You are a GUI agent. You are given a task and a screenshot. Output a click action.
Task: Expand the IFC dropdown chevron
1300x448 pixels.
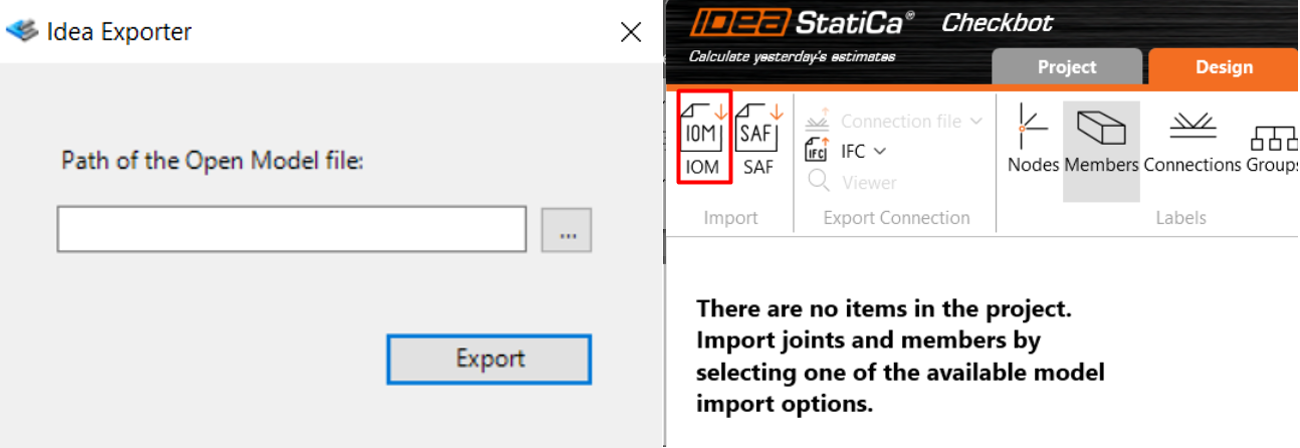880,152
